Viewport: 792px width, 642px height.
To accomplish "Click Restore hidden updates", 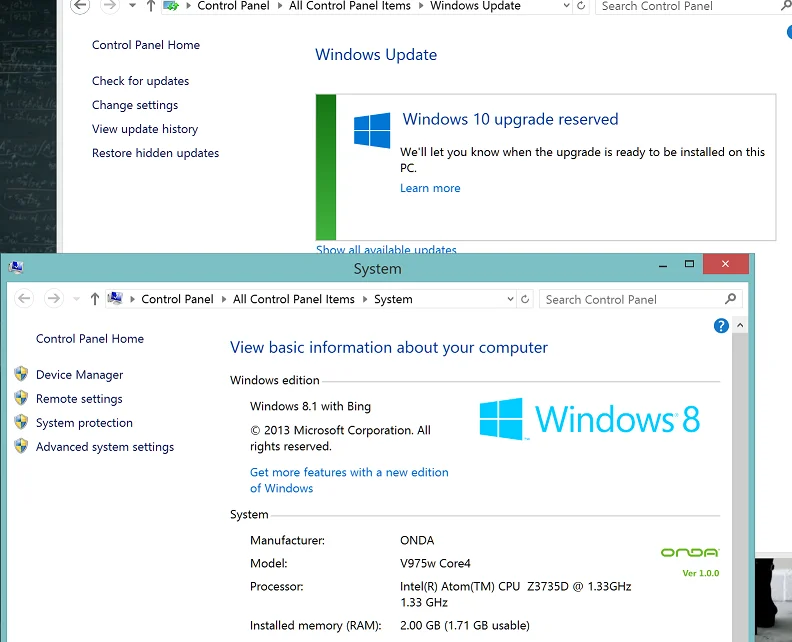I will coord(156,153).
